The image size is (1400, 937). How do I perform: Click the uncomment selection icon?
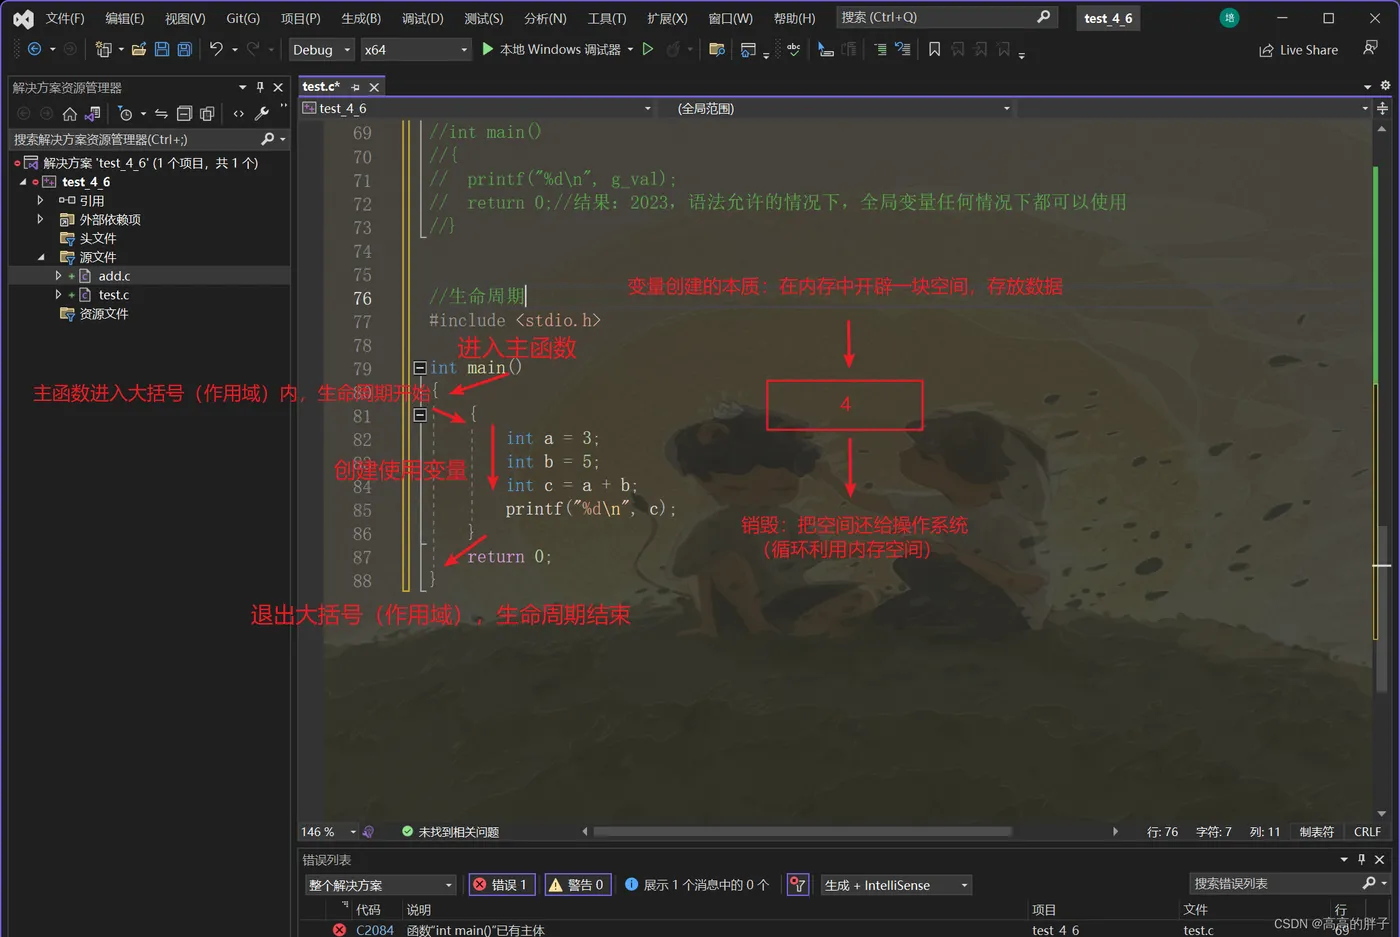click(x=903, y=49)
